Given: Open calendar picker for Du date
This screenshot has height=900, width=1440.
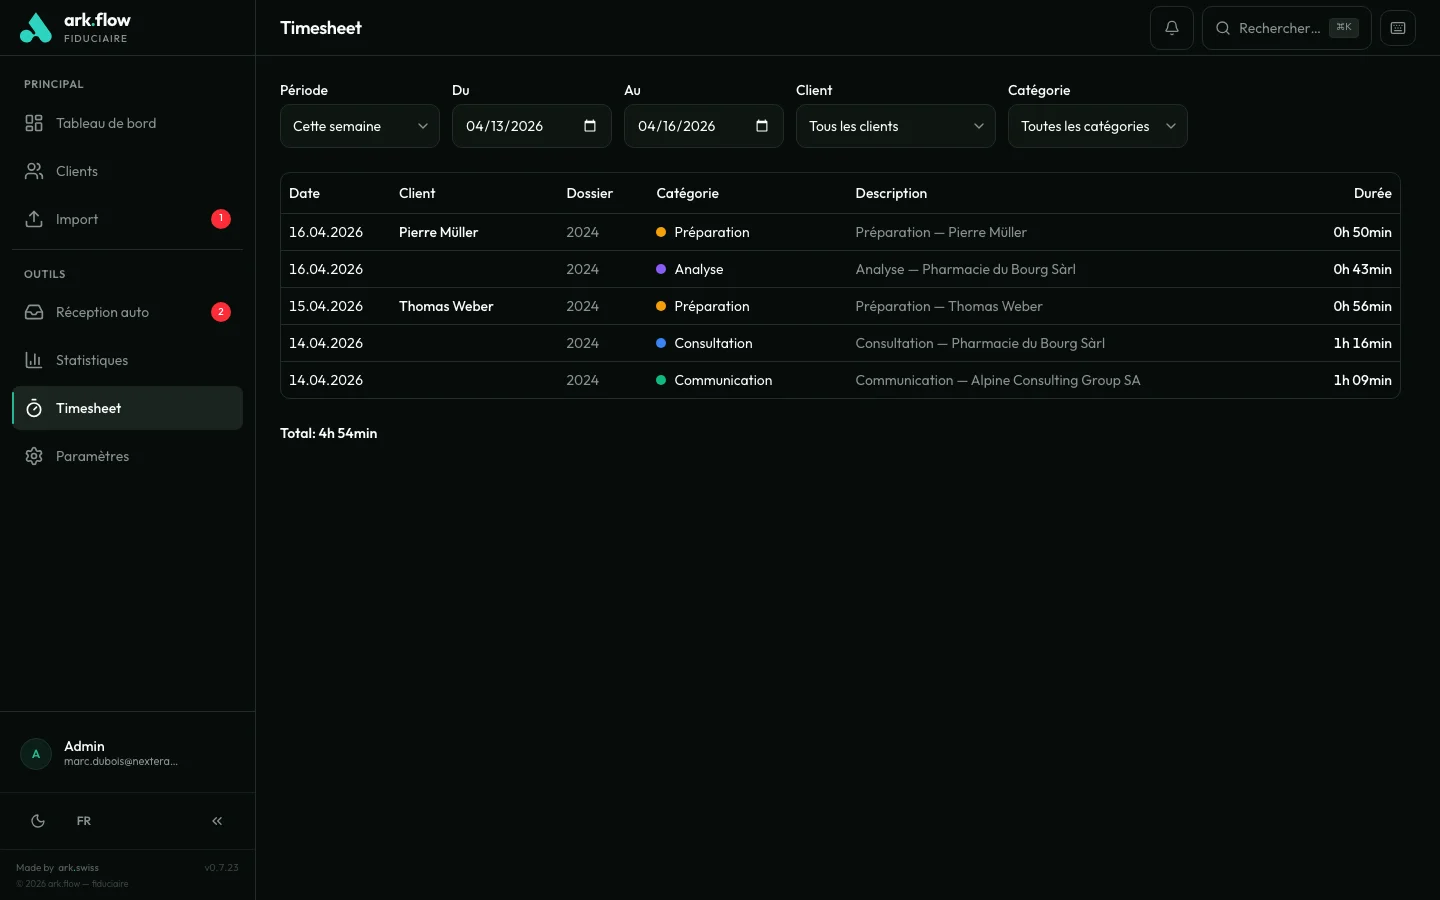Looking at the screenshot, I should point(590,126).
